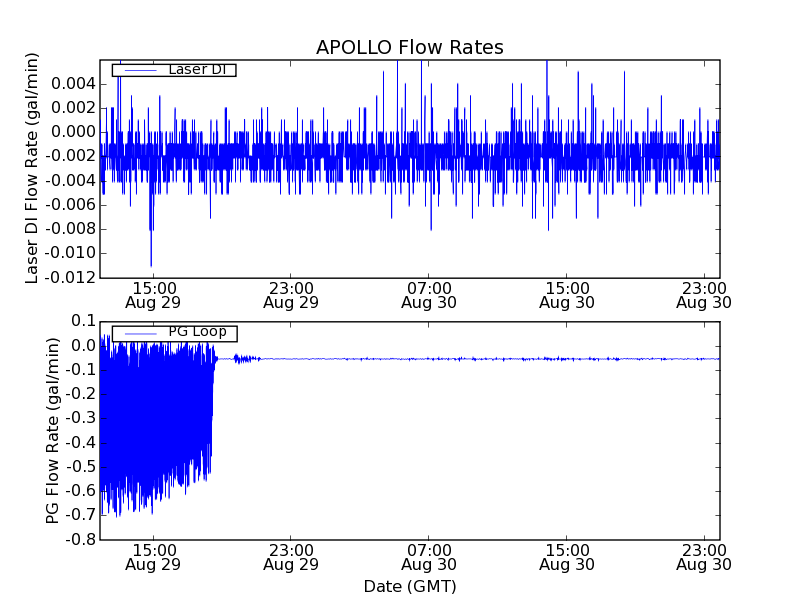
Task: Click the 0.004 tick on Laser DI axis
Action: tap(73, 83)
